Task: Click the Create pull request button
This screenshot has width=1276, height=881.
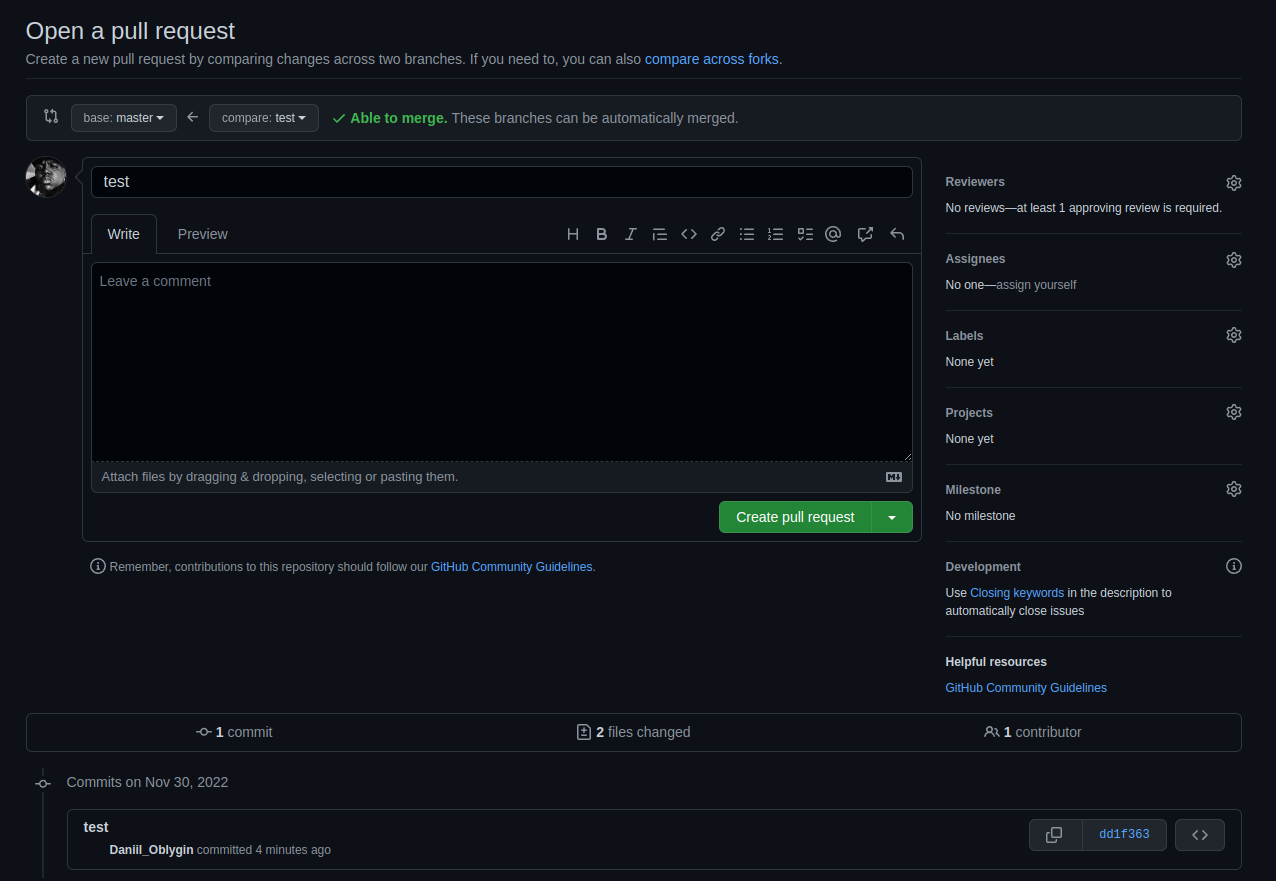Action: pyautogui.click(x=795, y=517)
